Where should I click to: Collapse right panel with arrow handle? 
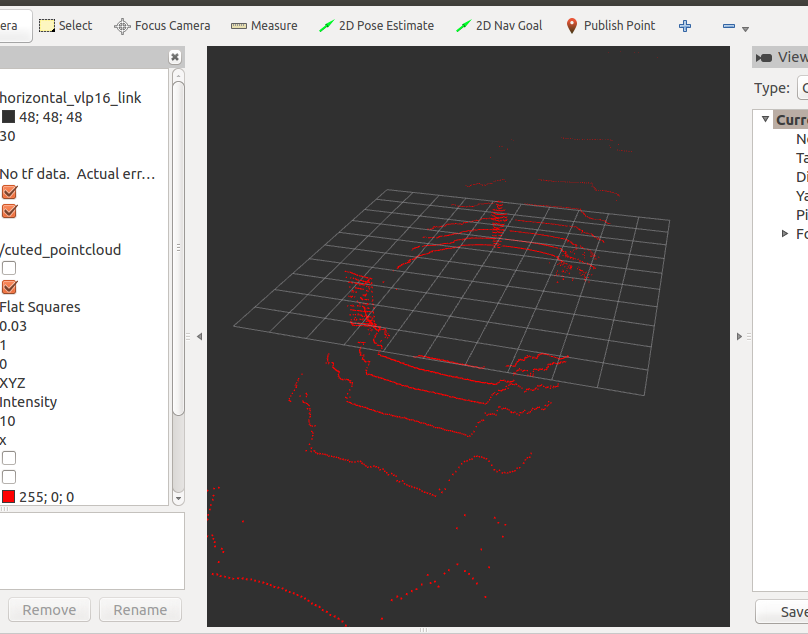[739, 337]
